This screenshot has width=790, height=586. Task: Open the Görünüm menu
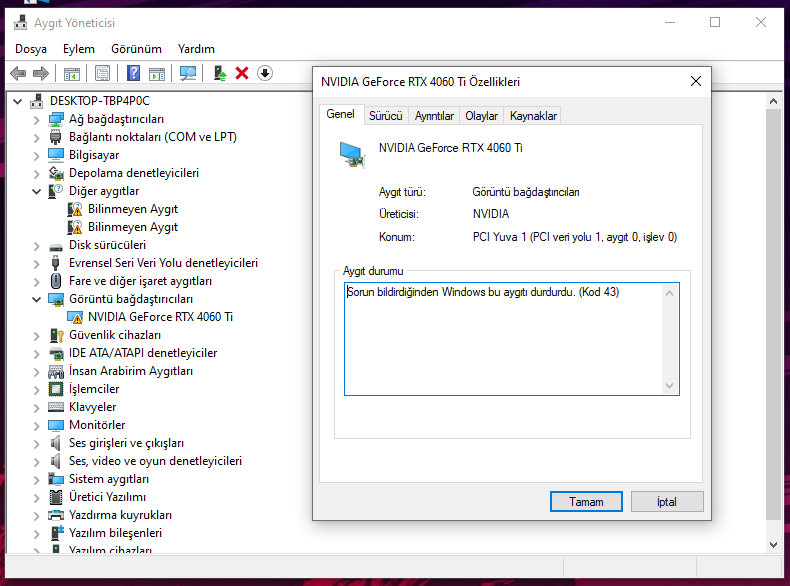137,49
